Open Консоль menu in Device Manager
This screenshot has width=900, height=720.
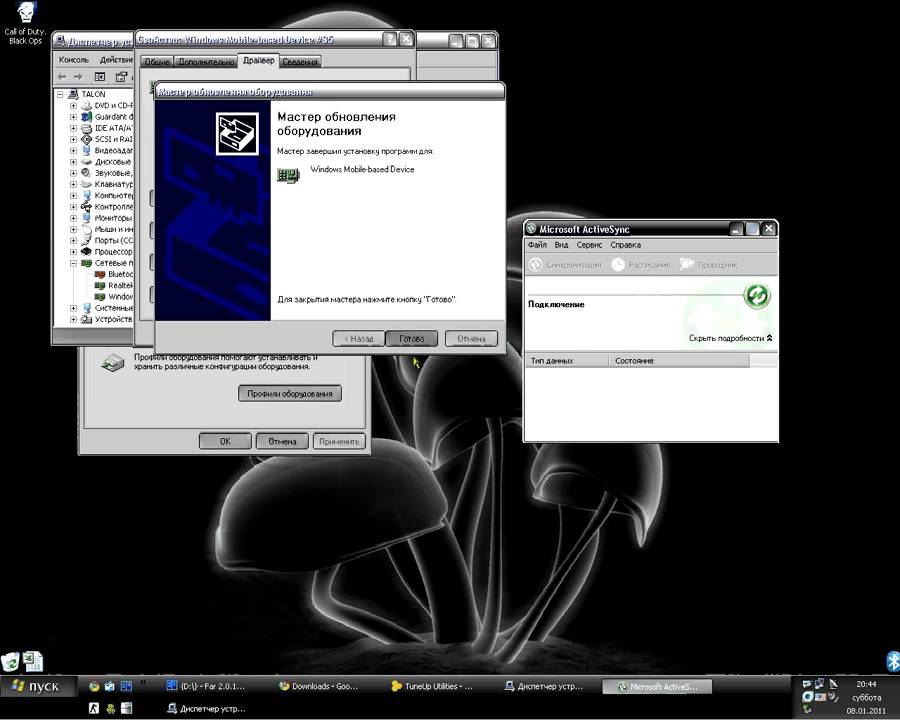(73, 60)
